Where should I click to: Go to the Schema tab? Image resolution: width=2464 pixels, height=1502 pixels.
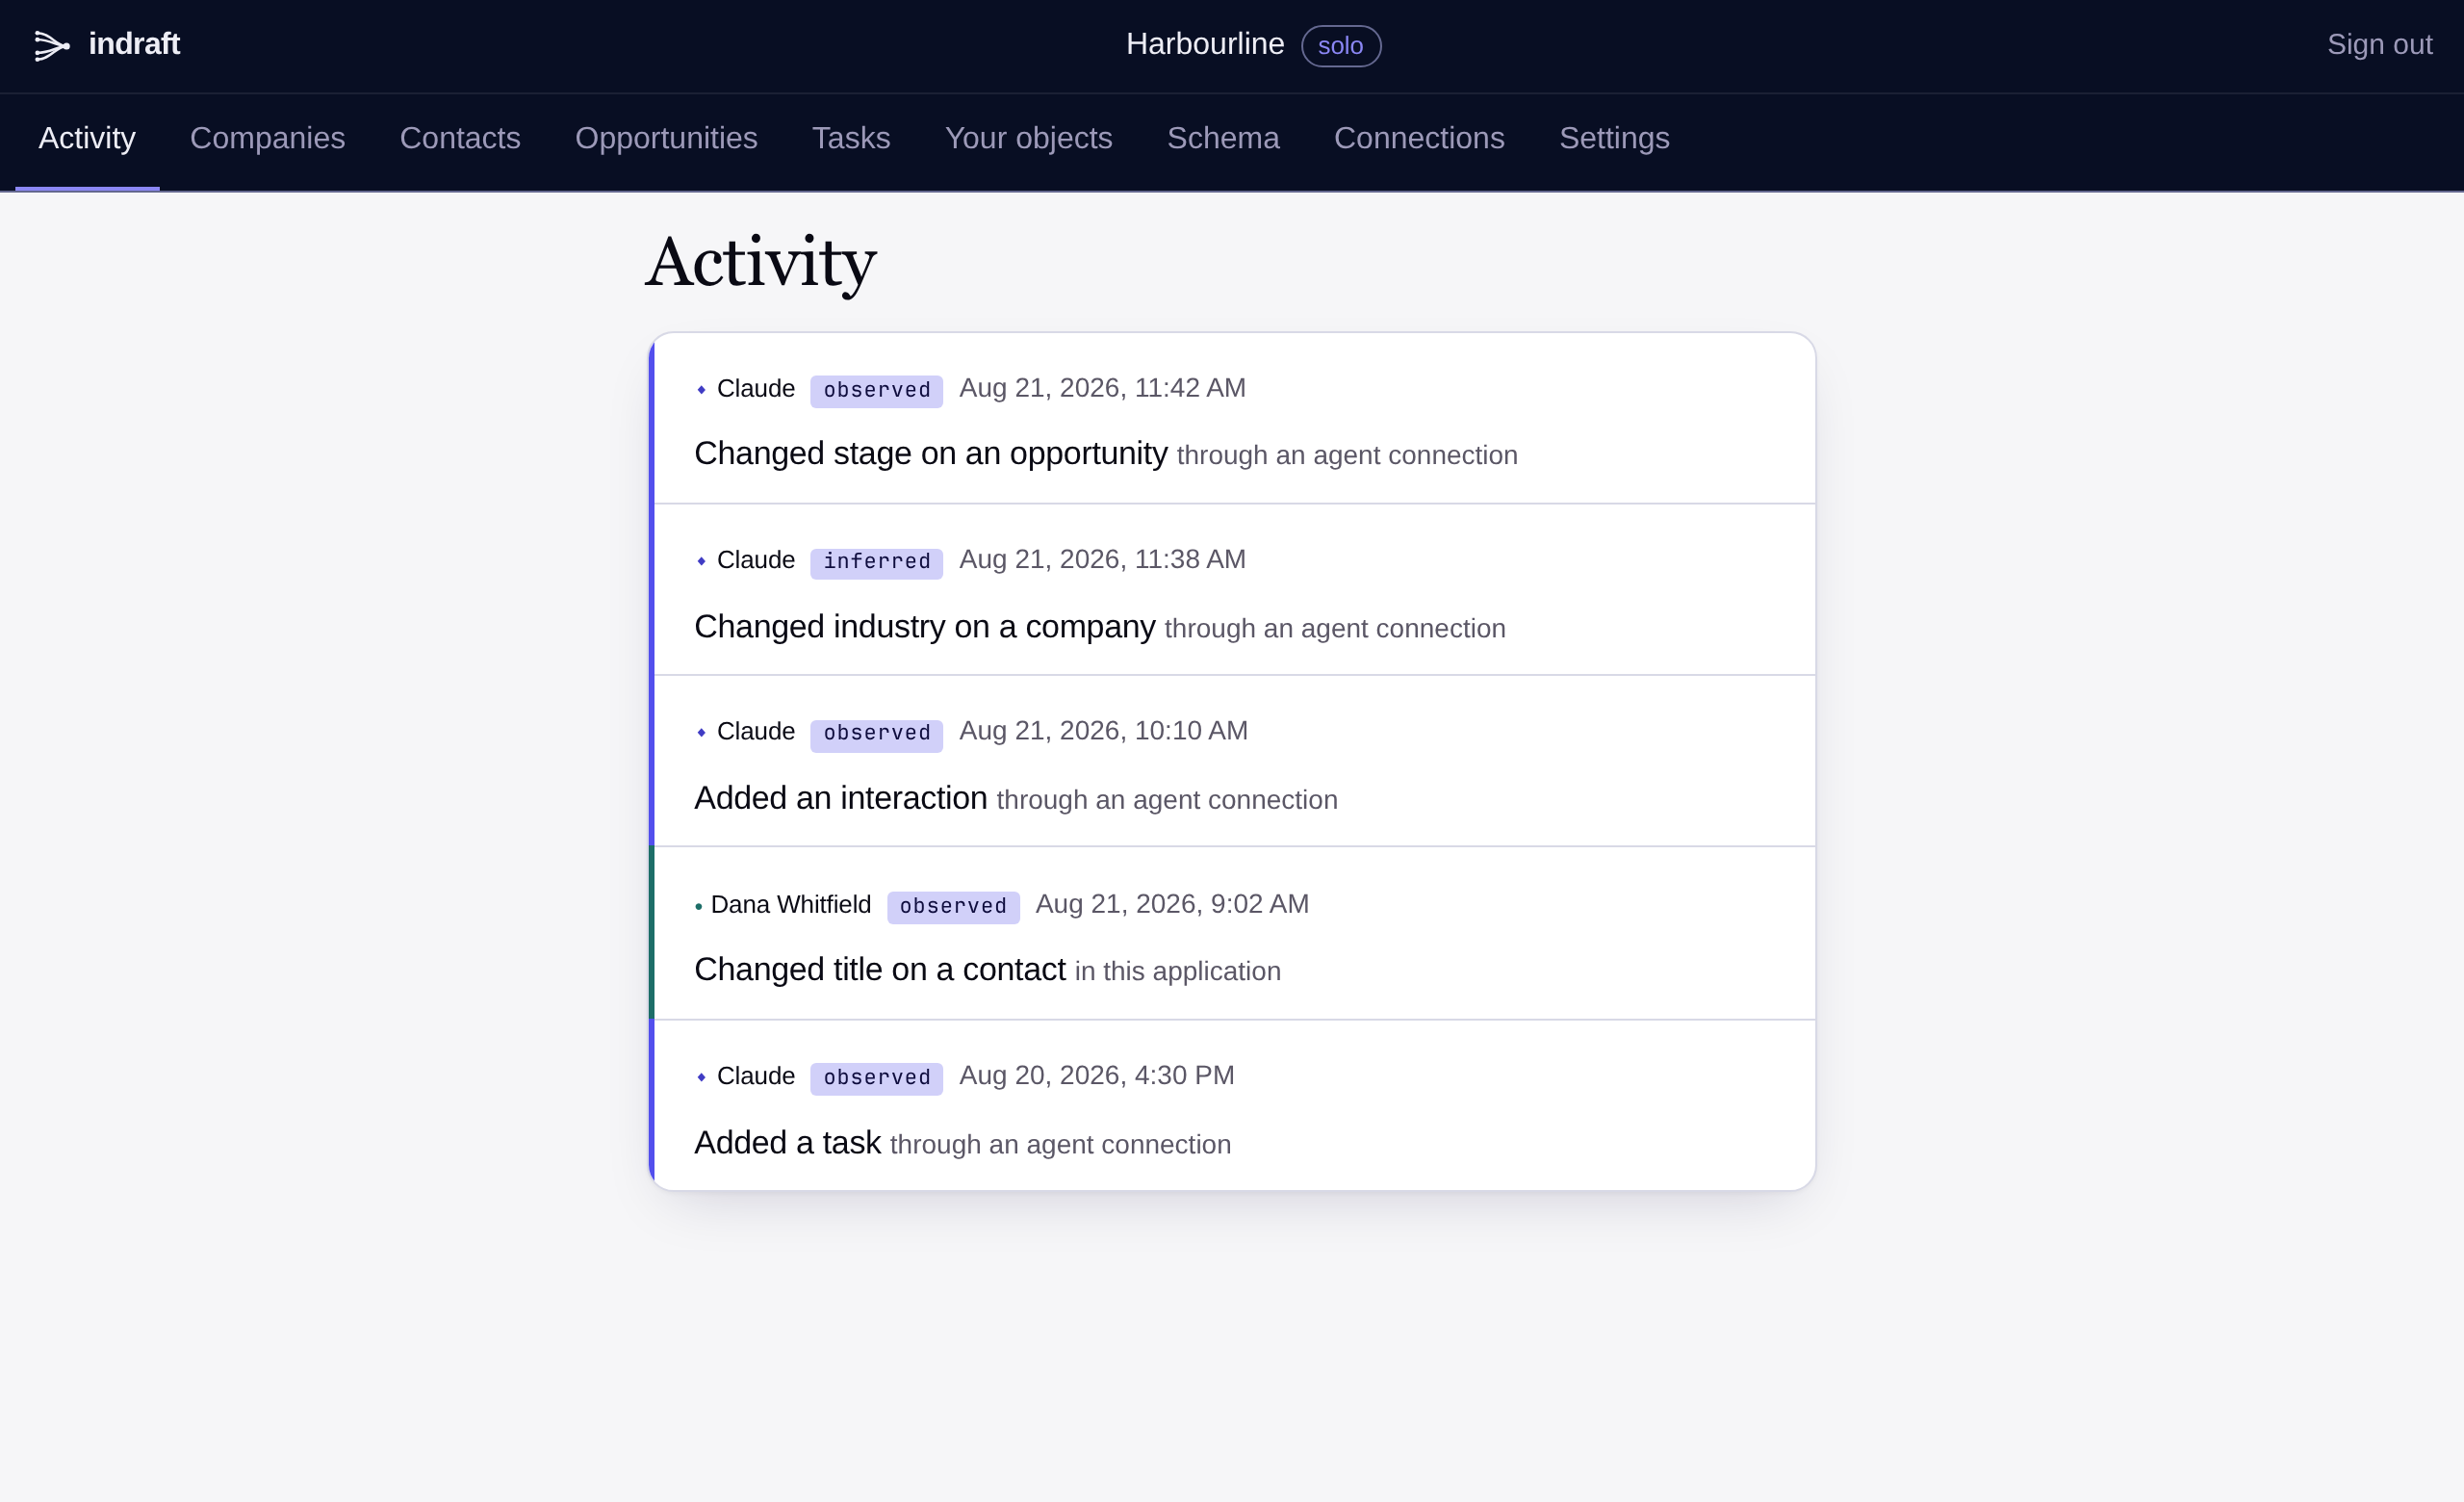[x=1223, y=138]
